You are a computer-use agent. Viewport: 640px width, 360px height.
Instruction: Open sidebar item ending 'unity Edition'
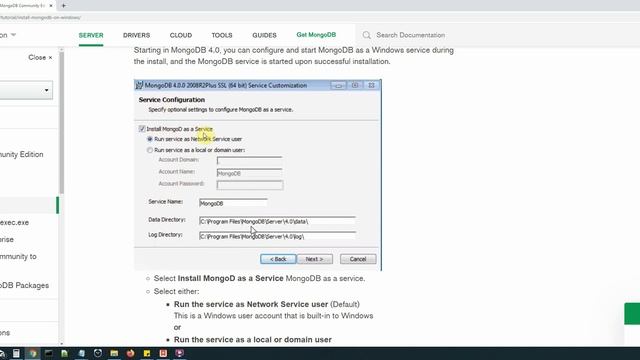(22, 154)
